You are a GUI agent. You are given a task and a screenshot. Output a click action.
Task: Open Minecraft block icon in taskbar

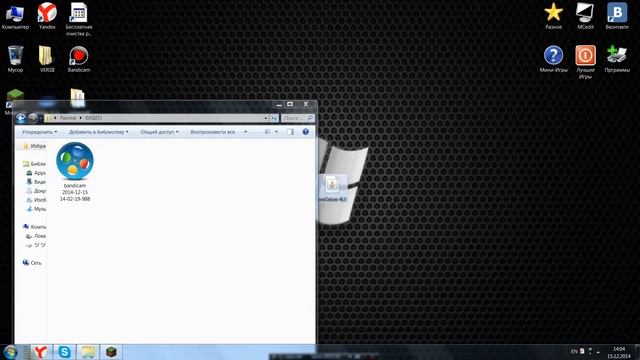[x=111, y=352]
